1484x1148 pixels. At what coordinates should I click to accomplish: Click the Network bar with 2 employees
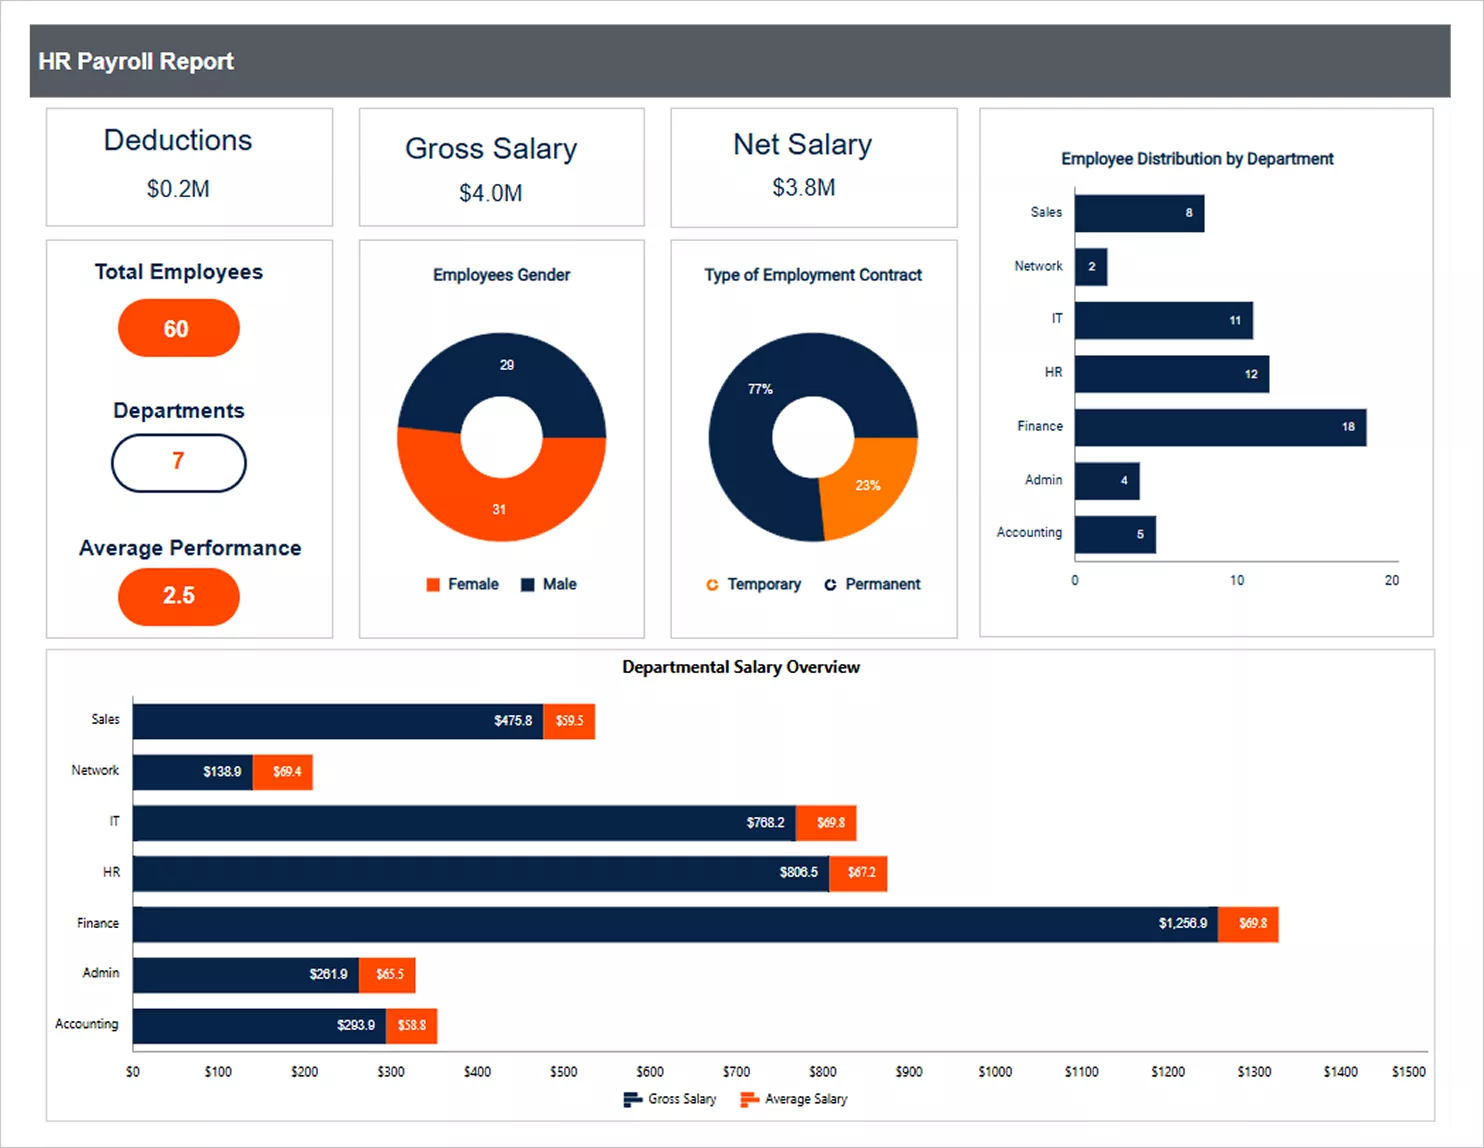1091,267
